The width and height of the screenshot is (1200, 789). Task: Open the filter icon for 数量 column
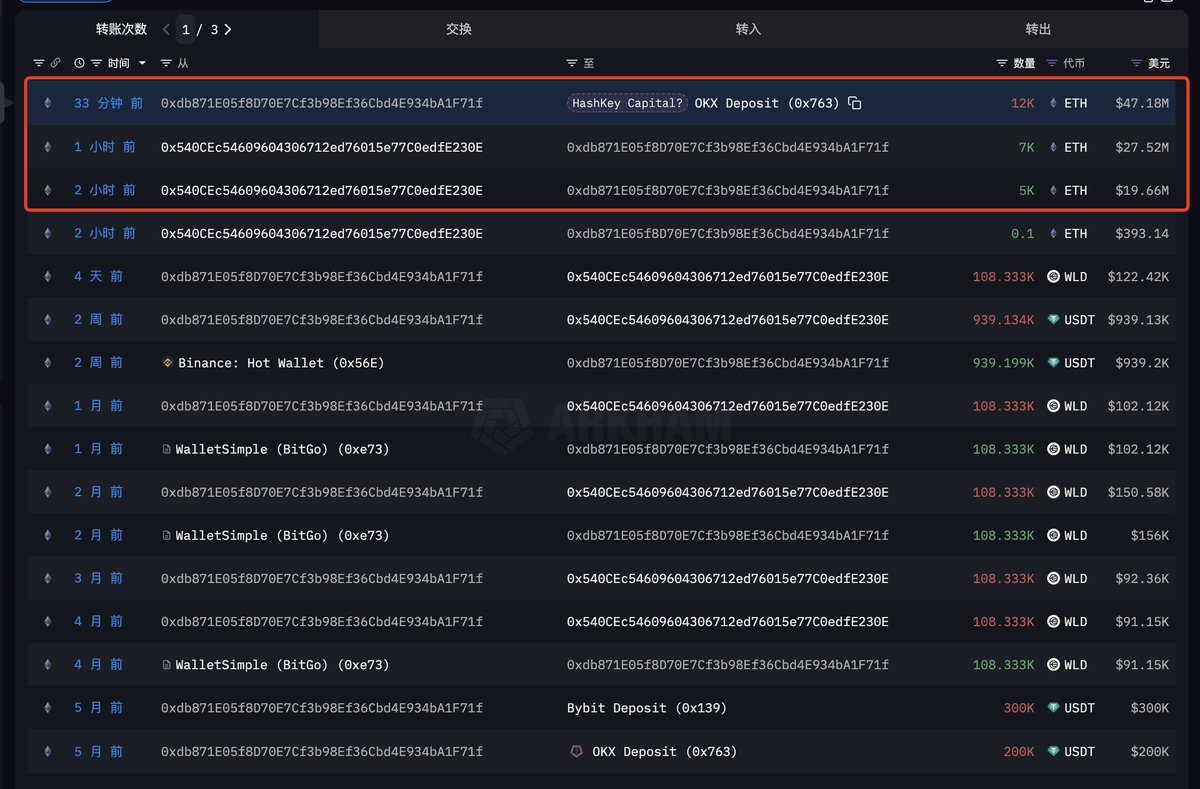click(1002, 63)
